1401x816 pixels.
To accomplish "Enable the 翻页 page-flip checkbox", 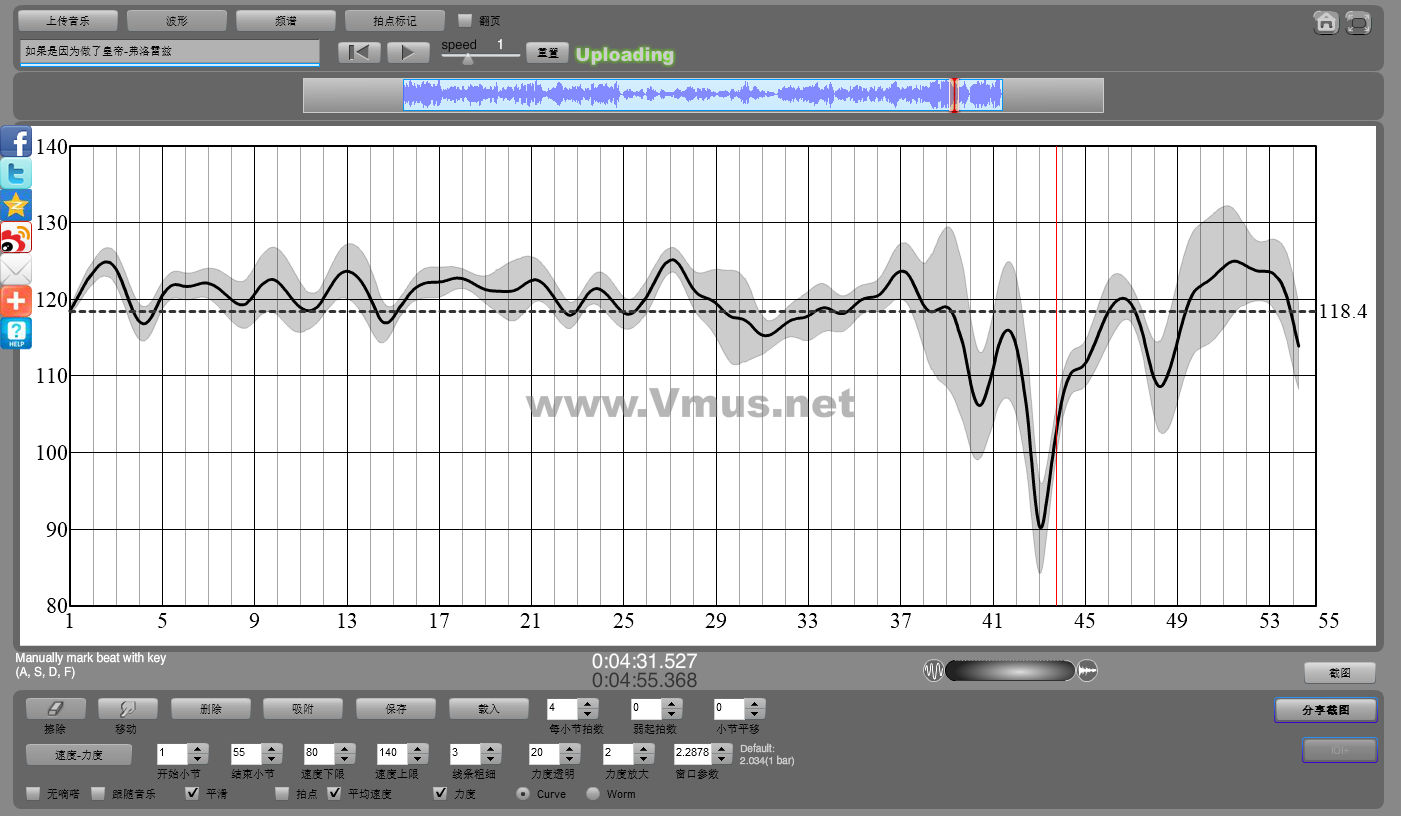I will coord(464,20).
